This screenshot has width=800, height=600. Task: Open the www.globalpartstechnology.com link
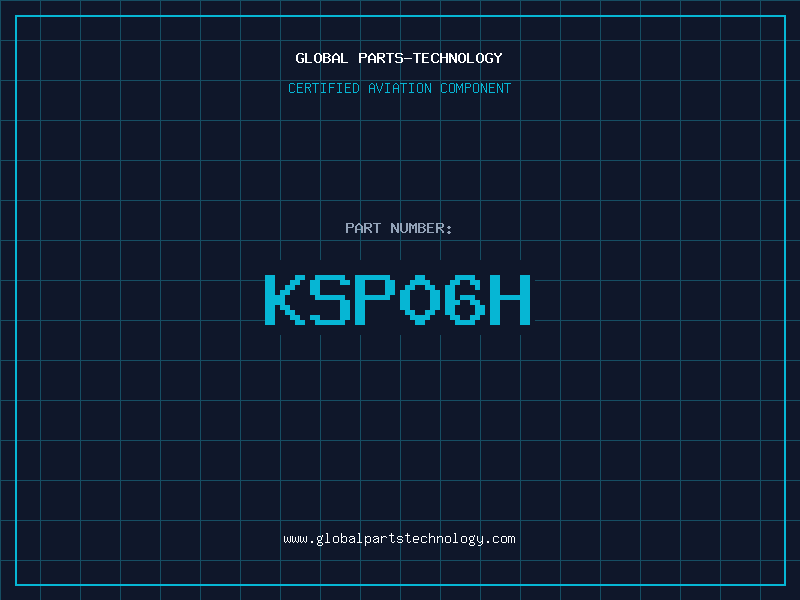(399, 539)
